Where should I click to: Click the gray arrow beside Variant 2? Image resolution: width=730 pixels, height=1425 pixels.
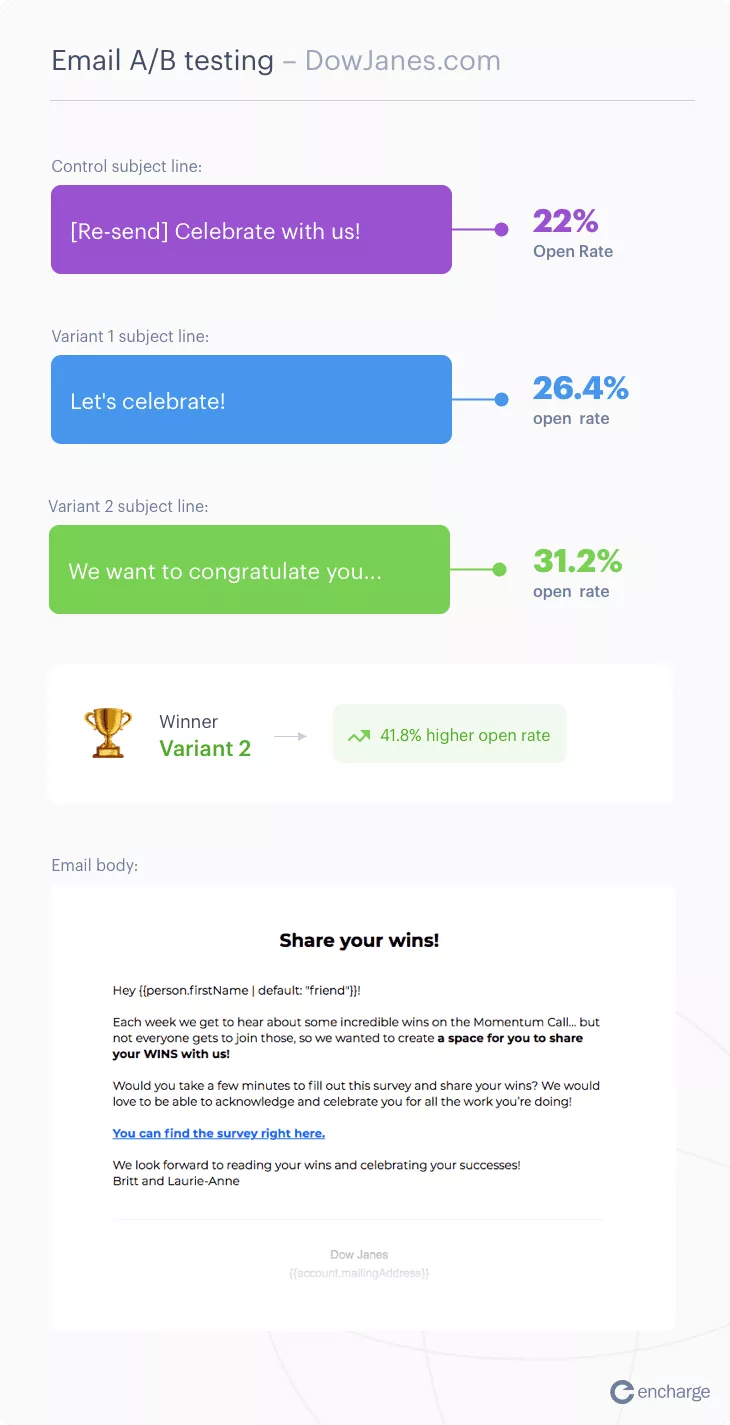[290, 736]
